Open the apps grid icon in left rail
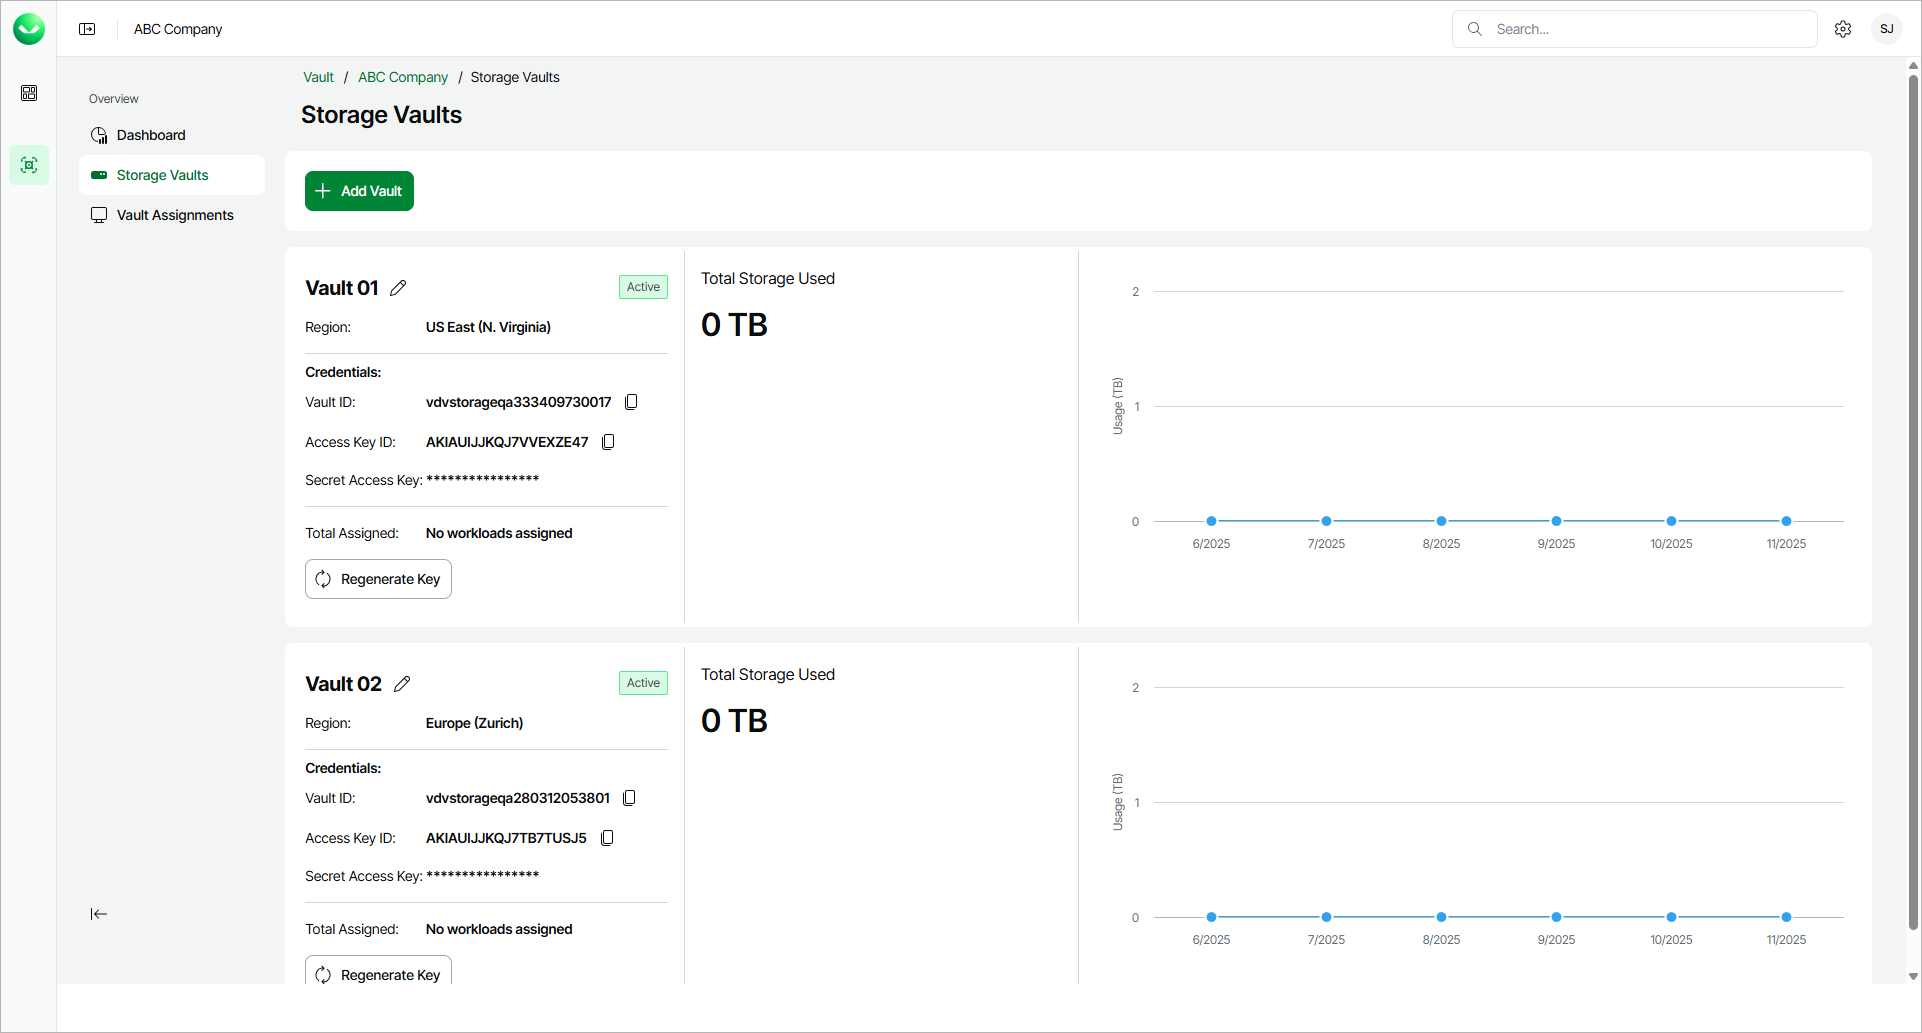This screenshot has height=1033, width=1922. click(x=29, y=93)
